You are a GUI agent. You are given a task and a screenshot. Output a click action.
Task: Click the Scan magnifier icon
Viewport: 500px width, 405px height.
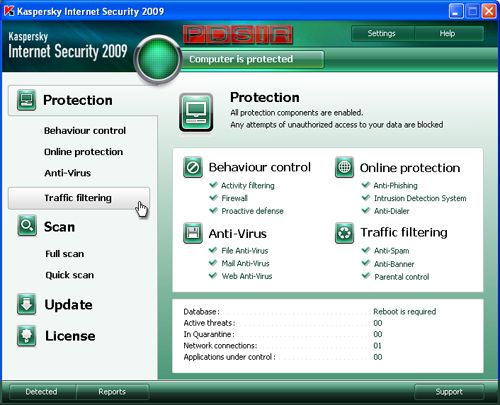[x=27, y=226]
